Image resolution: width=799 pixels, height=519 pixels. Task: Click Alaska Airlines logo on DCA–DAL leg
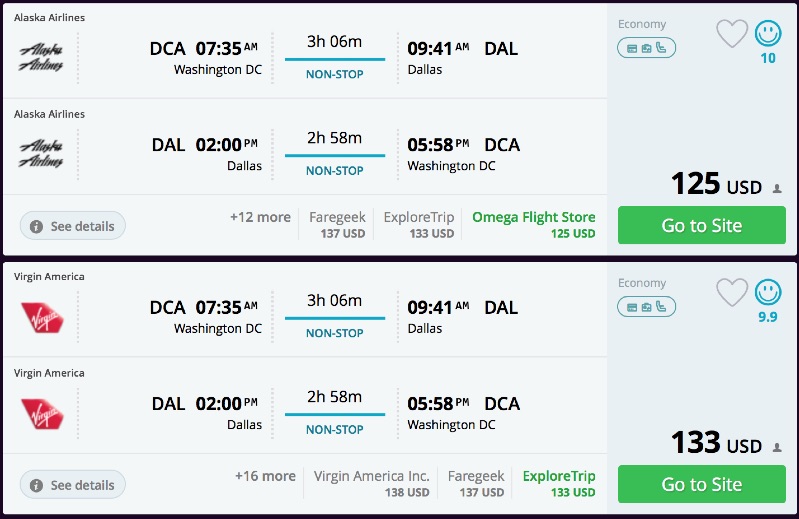pyautogui.click(x=41, y=56)
